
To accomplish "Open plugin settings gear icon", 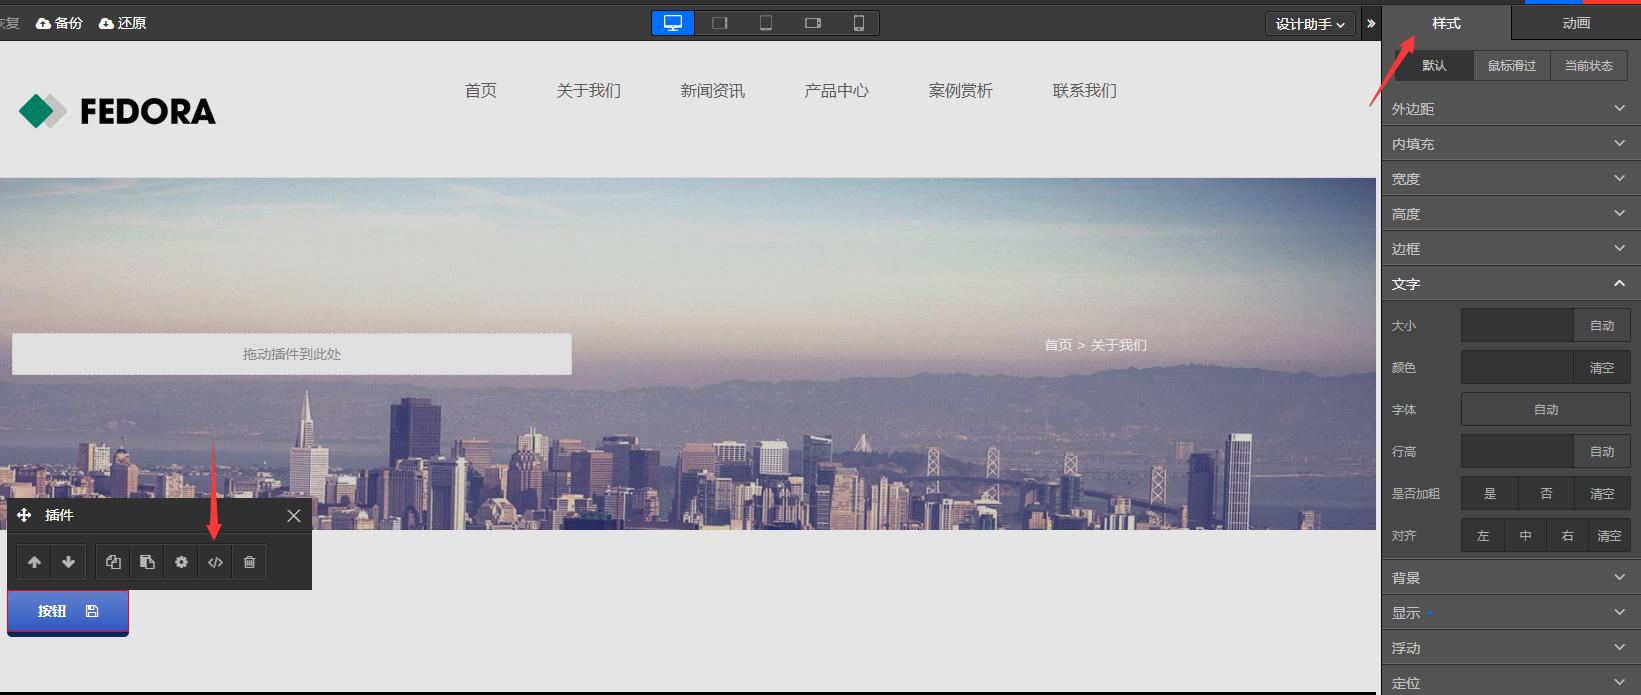I will tap(181, 562).
